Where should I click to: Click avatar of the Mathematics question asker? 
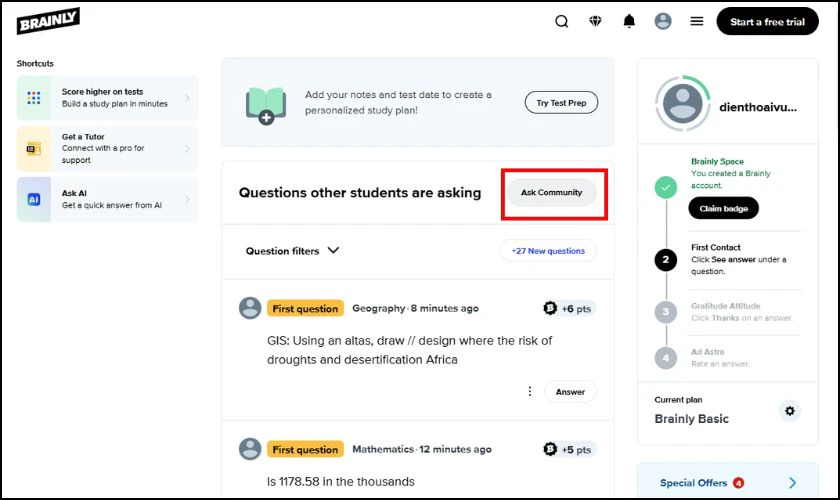tap(250, 449)
